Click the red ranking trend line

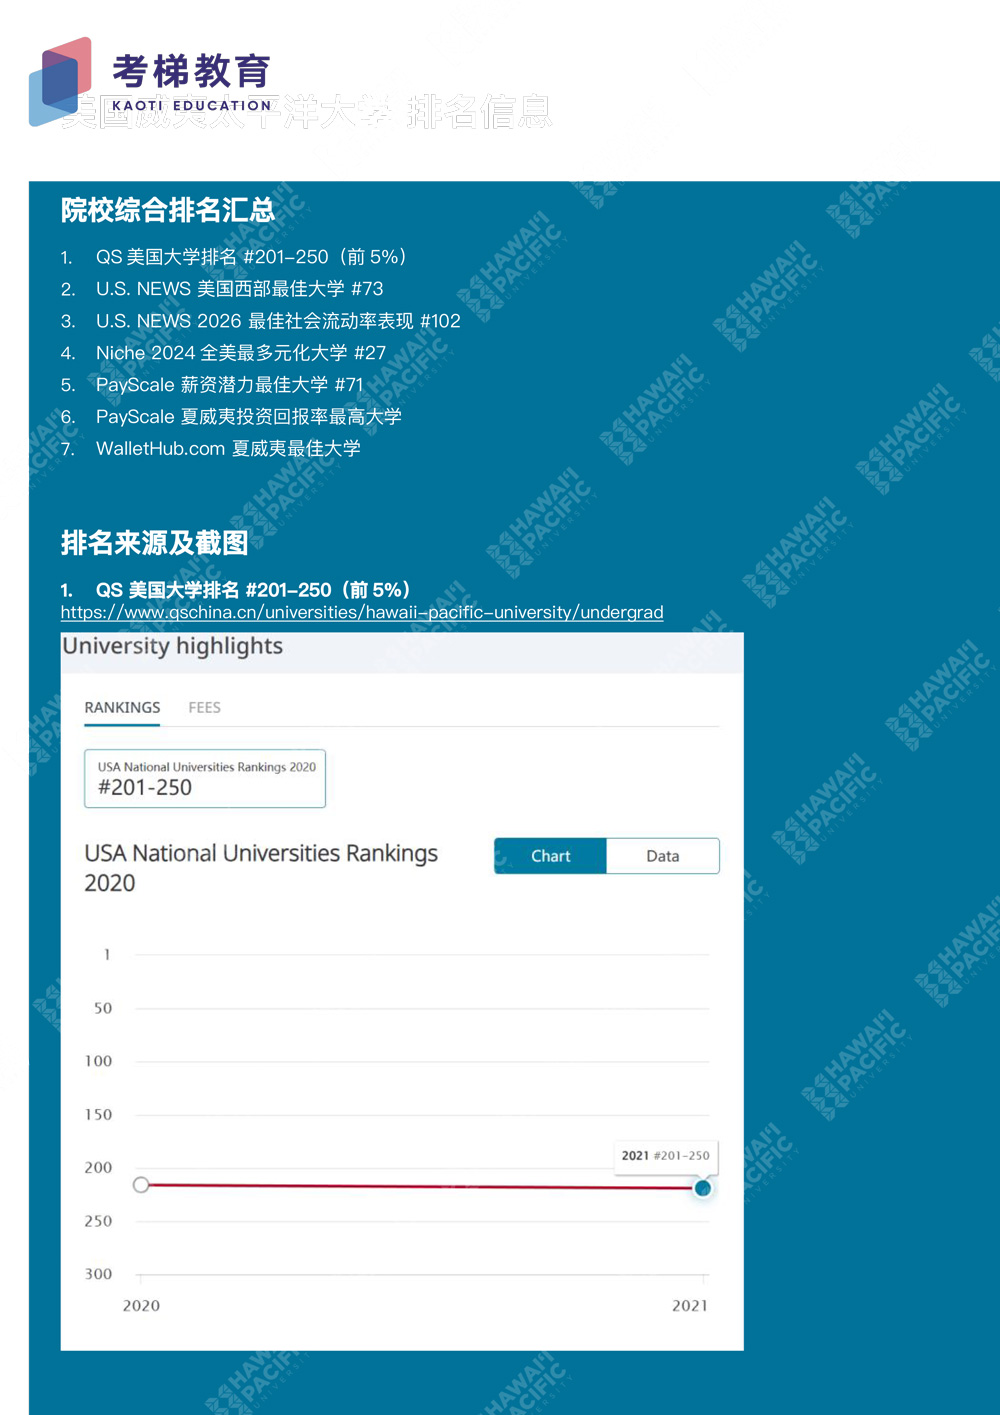pos(420,1186)
